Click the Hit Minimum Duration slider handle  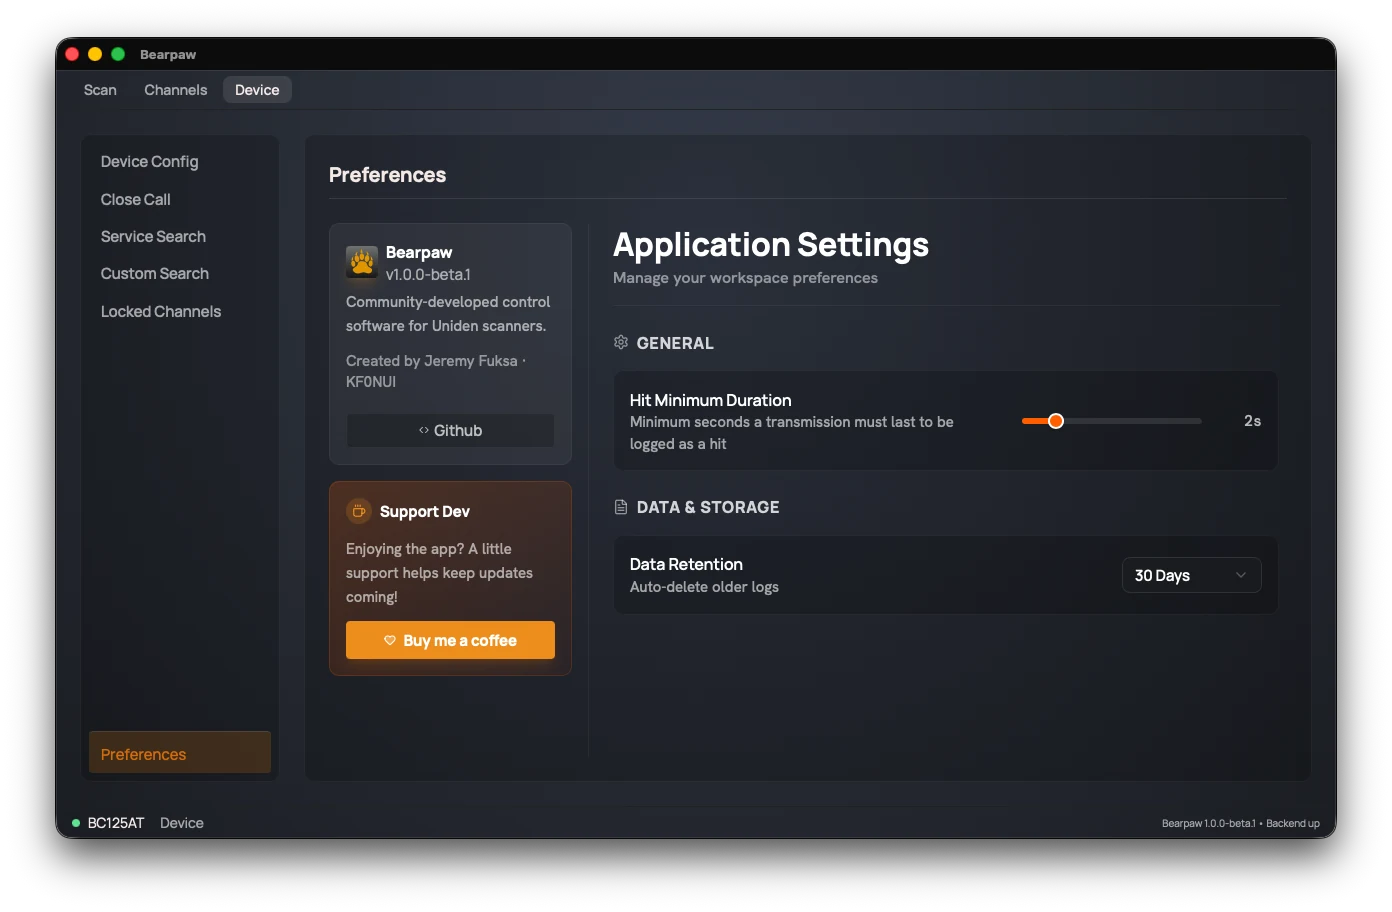pos(1055,421)
